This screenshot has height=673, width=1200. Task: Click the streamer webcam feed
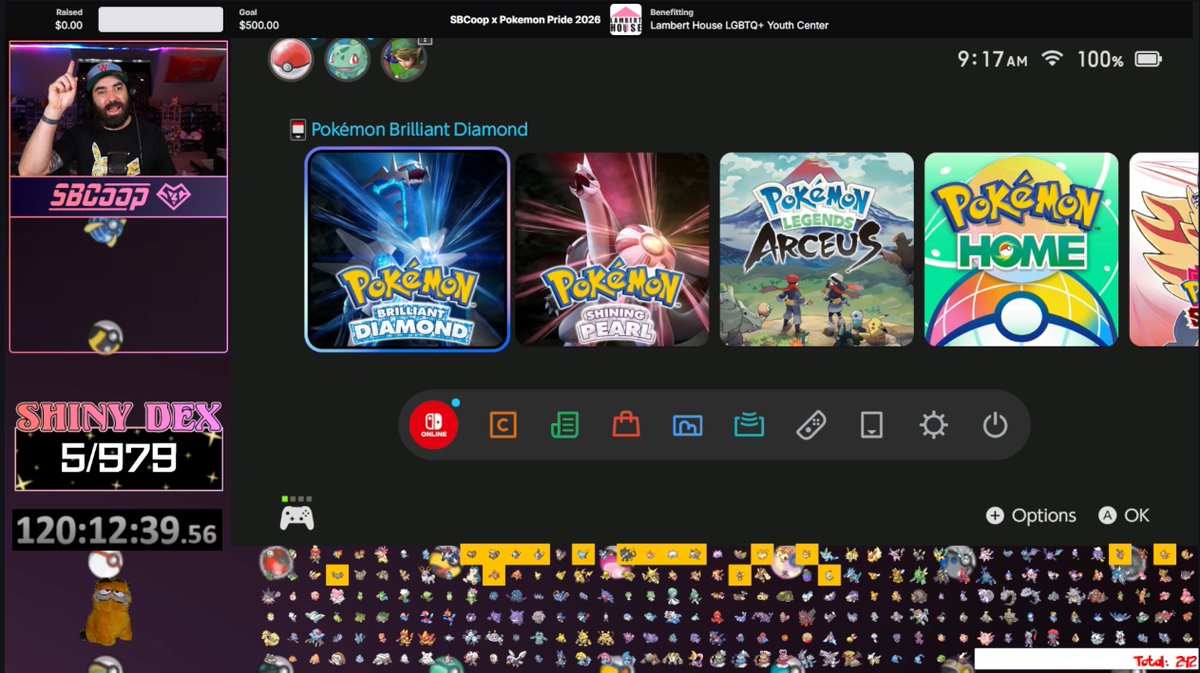coord(119,110)
